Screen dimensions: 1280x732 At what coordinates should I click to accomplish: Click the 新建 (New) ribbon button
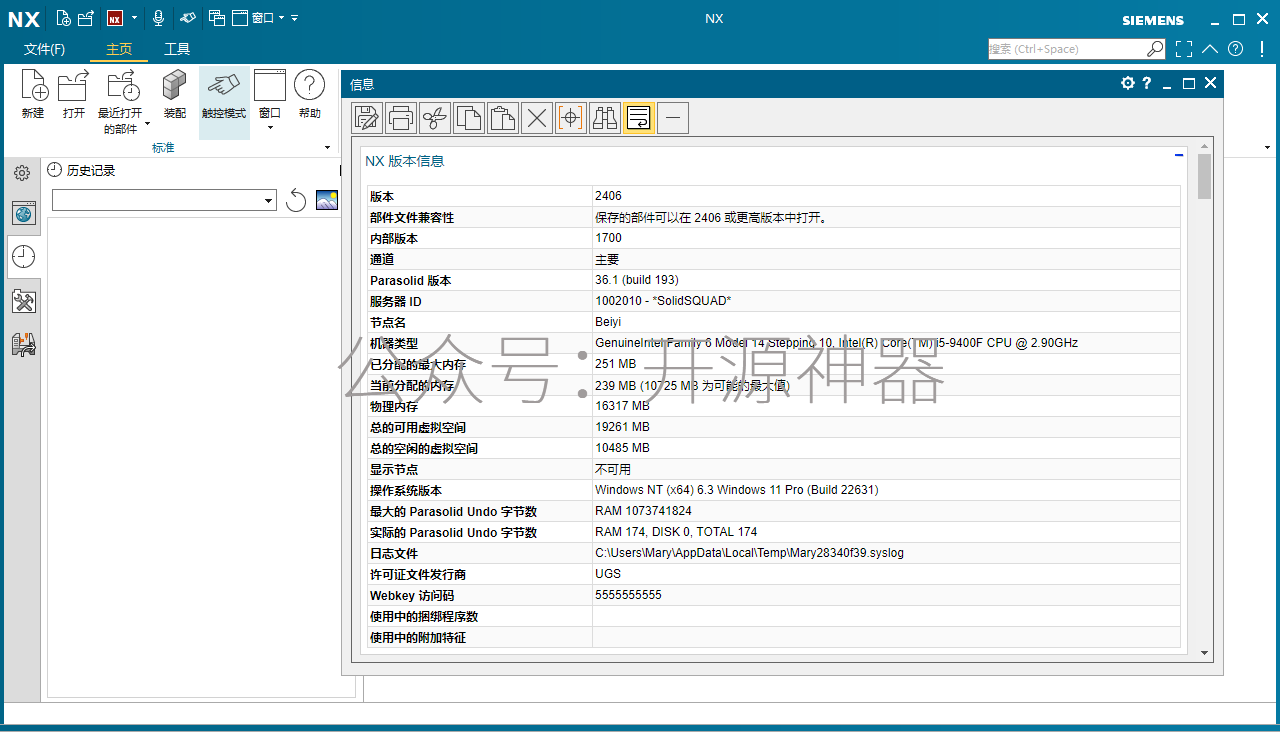[x=33, y=94]
